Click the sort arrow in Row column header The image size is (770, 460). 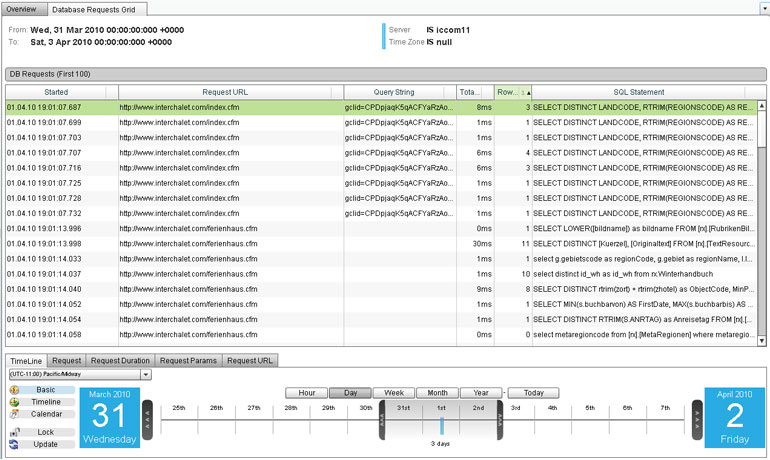click(528, 92)
